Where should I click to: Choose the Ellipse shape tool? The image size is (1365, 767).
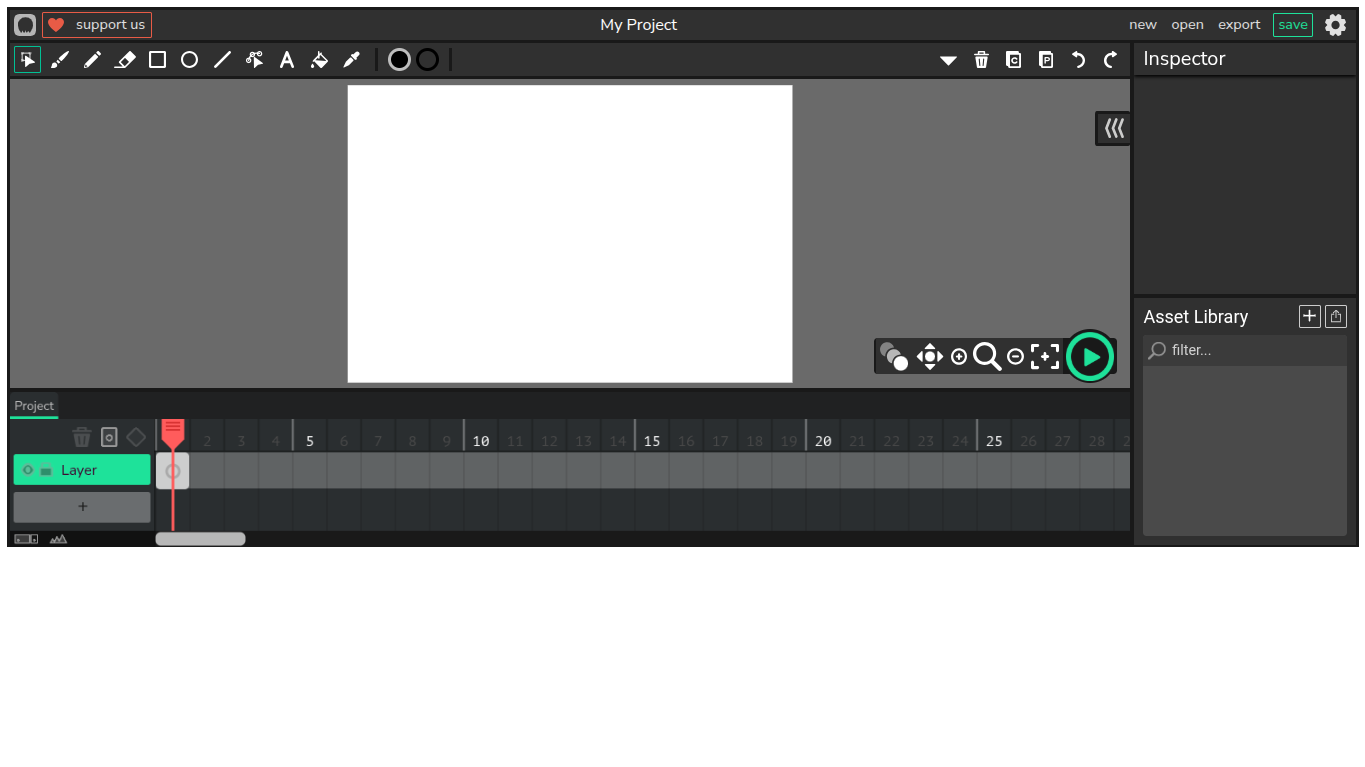pyautogui.click(x=189, y=60)
